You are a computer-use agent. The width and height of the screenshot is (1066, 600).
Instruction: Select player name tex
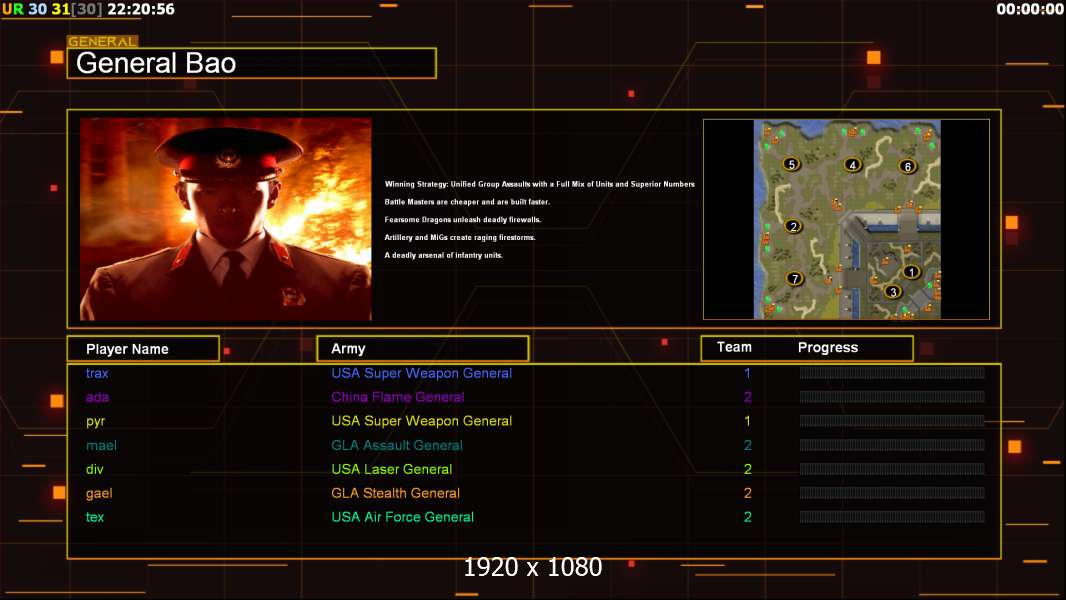coord(94,517)
